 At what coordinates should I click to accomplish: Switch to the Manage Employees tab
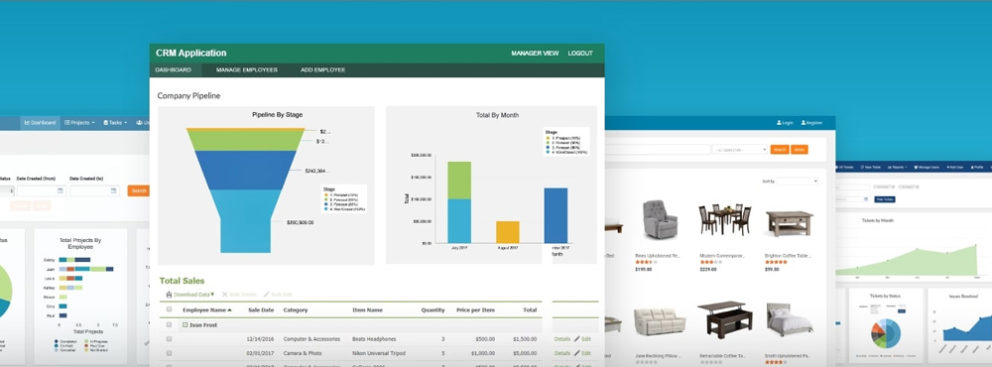point(247,70)
